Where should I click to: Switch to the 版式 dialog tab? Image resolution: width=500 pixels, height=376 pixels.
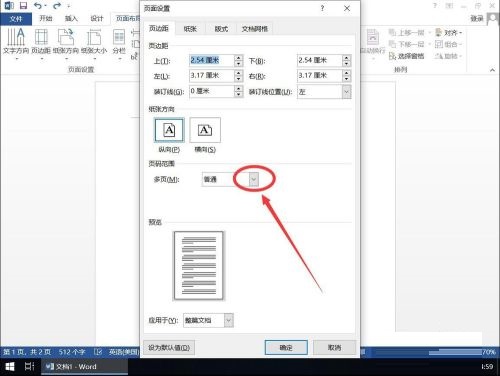point(221,29)
